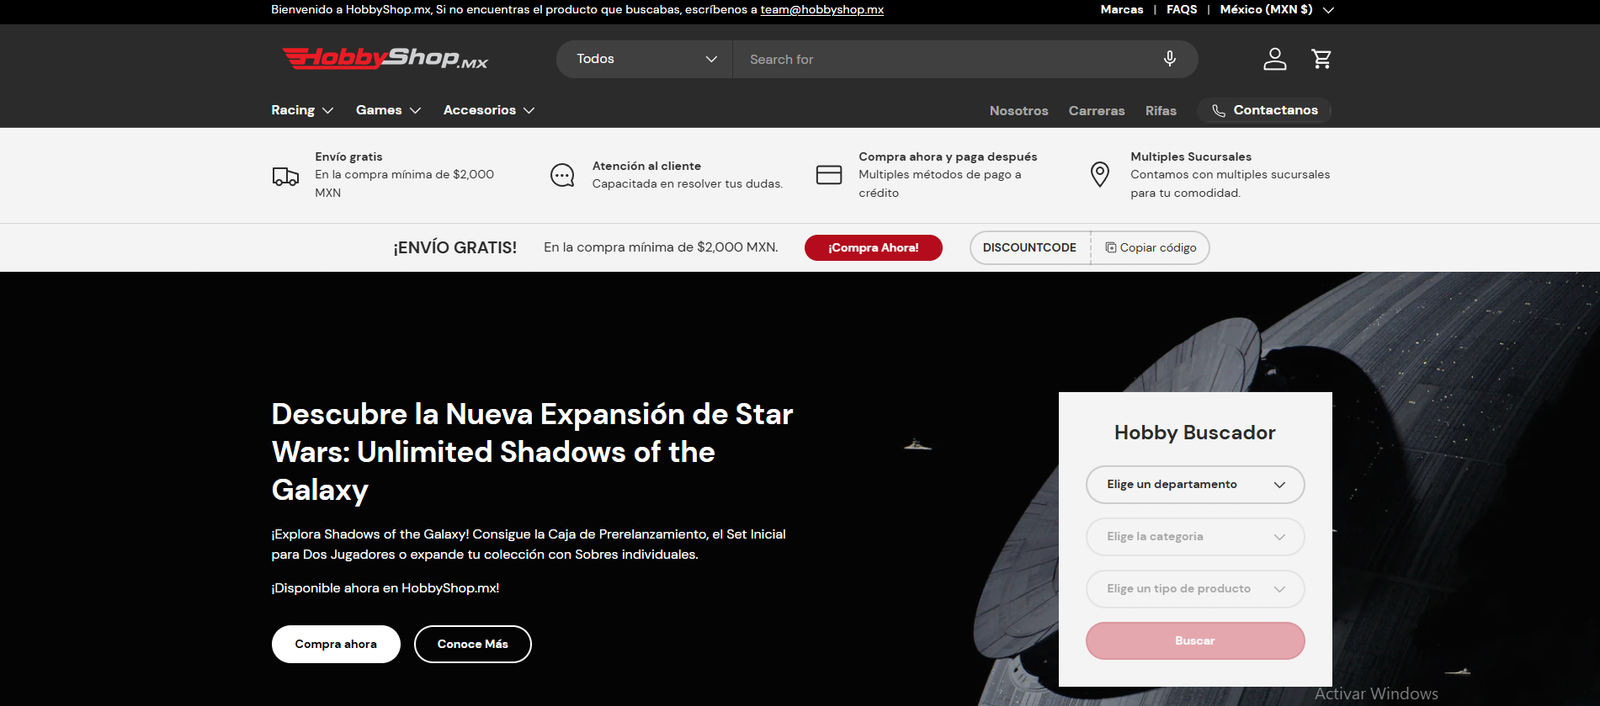Click the DISCOUNTCODE text
The image size is (1600, 706).
click(1029, 248)
